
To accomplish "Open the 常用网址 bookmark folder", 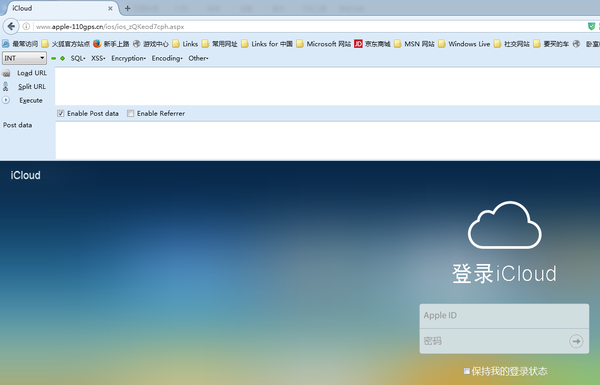I will (220, 44).
